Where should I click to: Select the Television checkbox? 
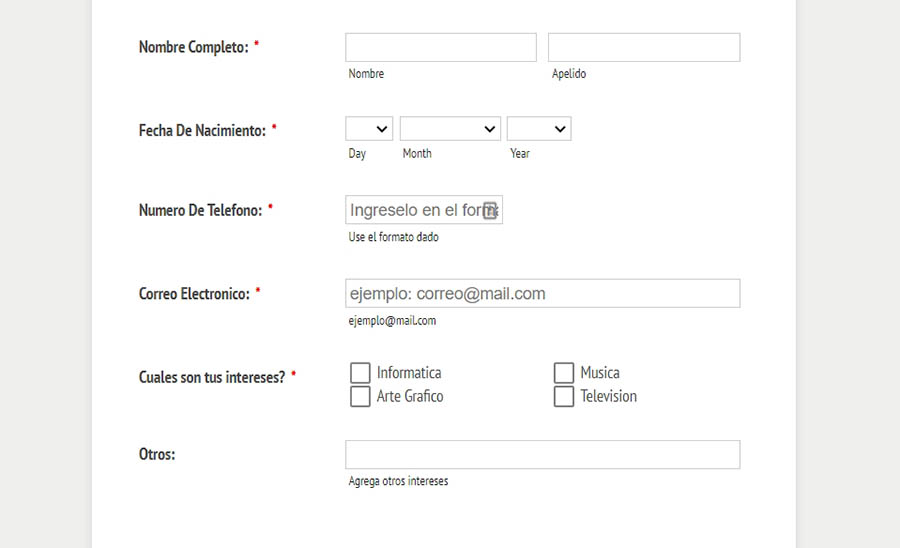click(x=564, y=397)
